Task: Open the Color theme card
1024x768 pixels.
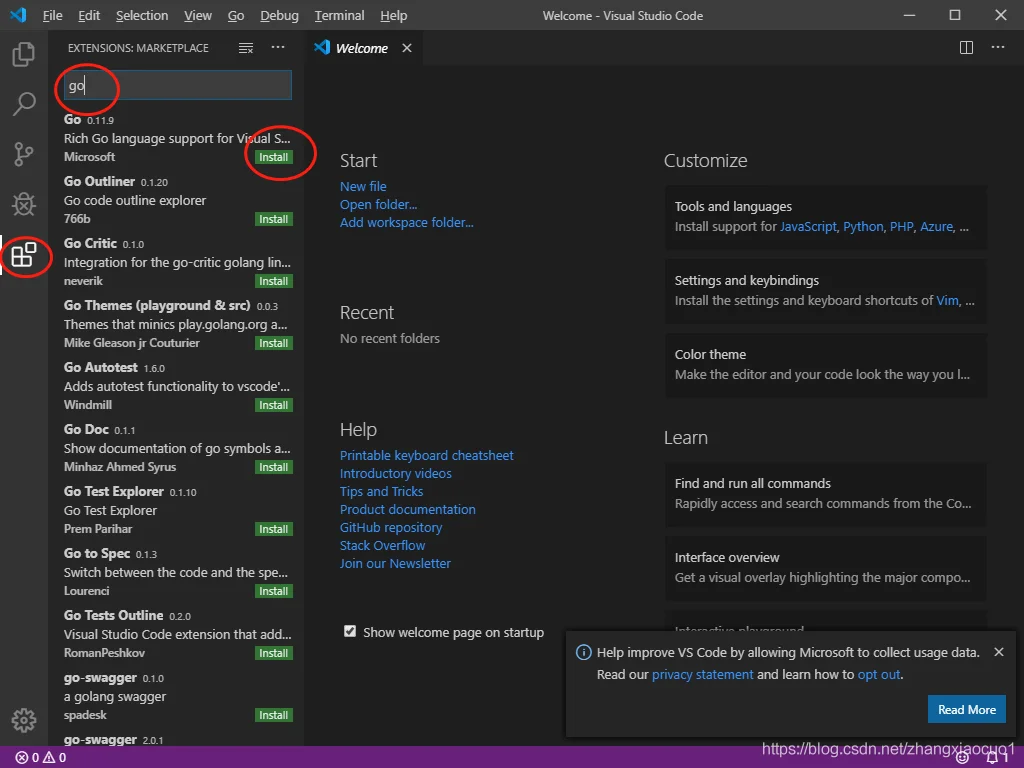Action: pos(825,364)
